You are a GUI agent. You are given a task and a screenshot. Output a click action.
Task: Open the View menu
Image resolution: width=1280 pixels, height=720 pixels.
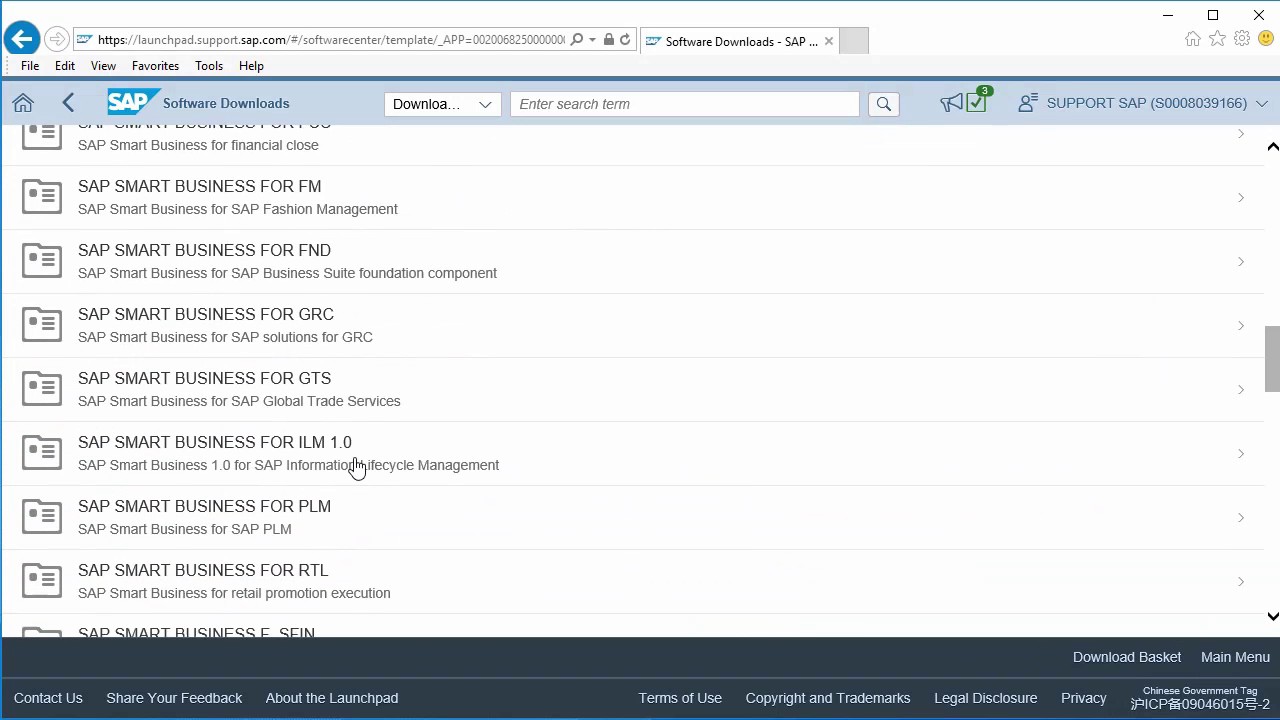pyautogui.click(x=103, y=66)
